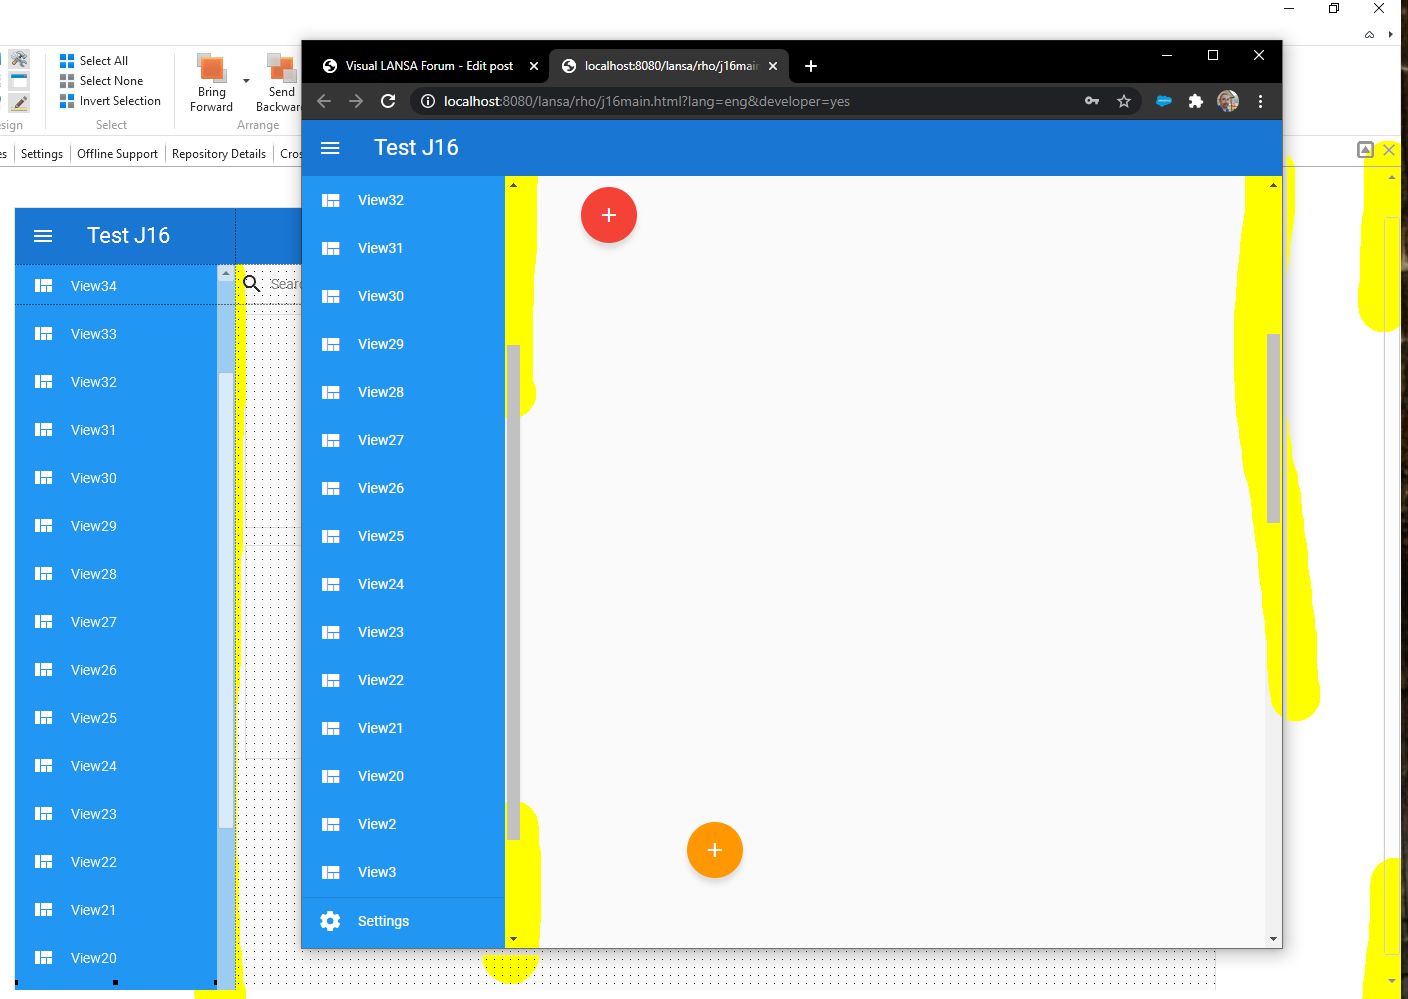Click the site information icon in address bar

click(x=427, y=101)
